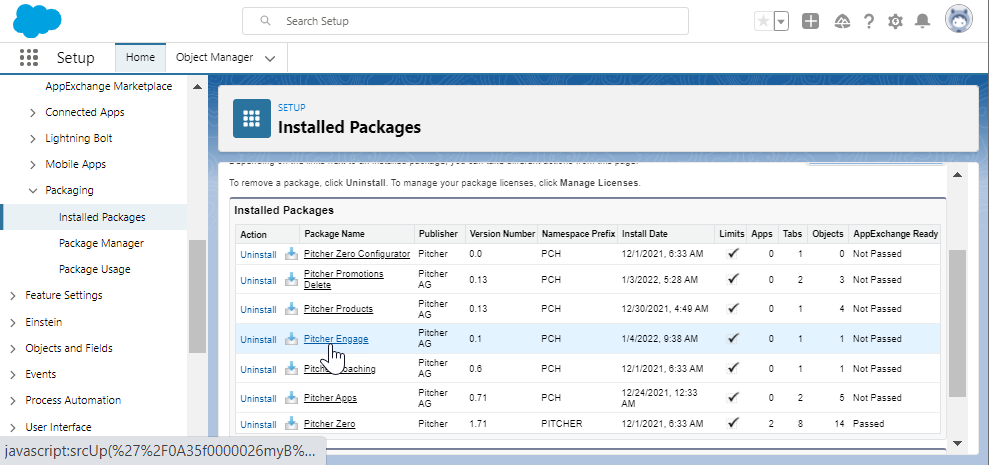Click download icon beside Pitcher Products
The image size is (989, 465).
[x=291, y=309]
